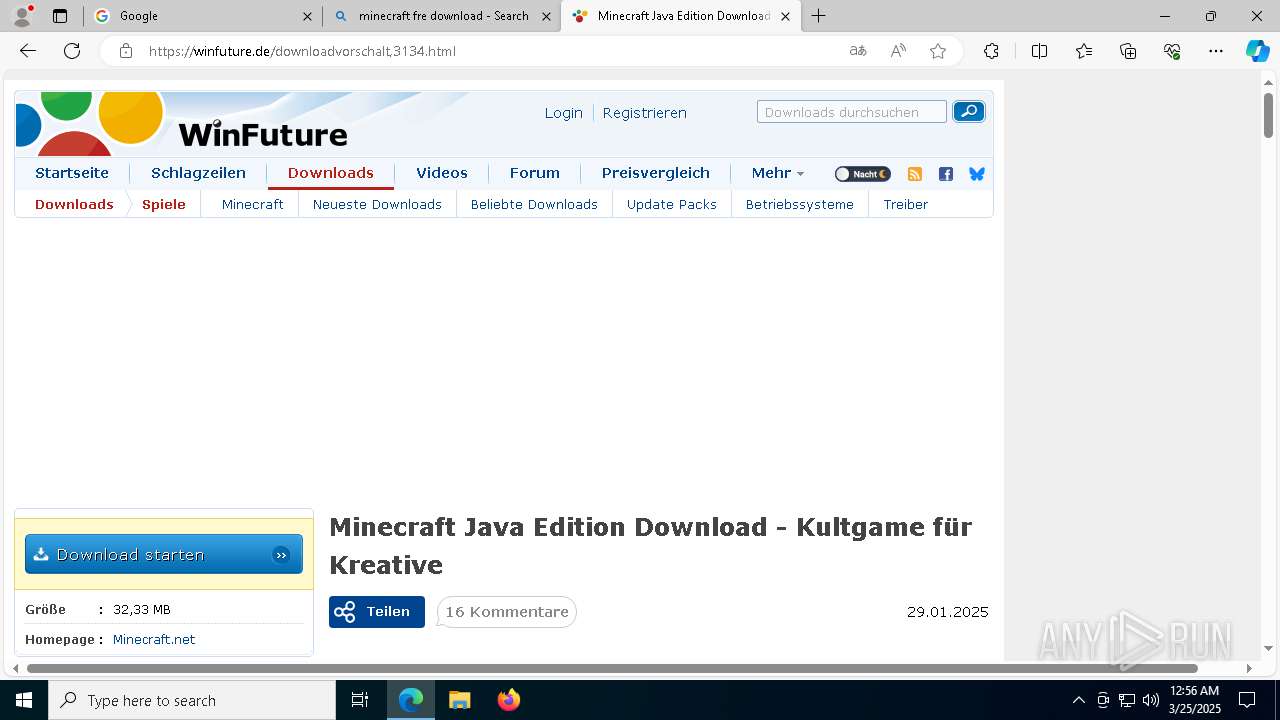This screenshot has width=1280, height=720.
Task: Launch Firefox from taskbar
Action: [508, 700]
